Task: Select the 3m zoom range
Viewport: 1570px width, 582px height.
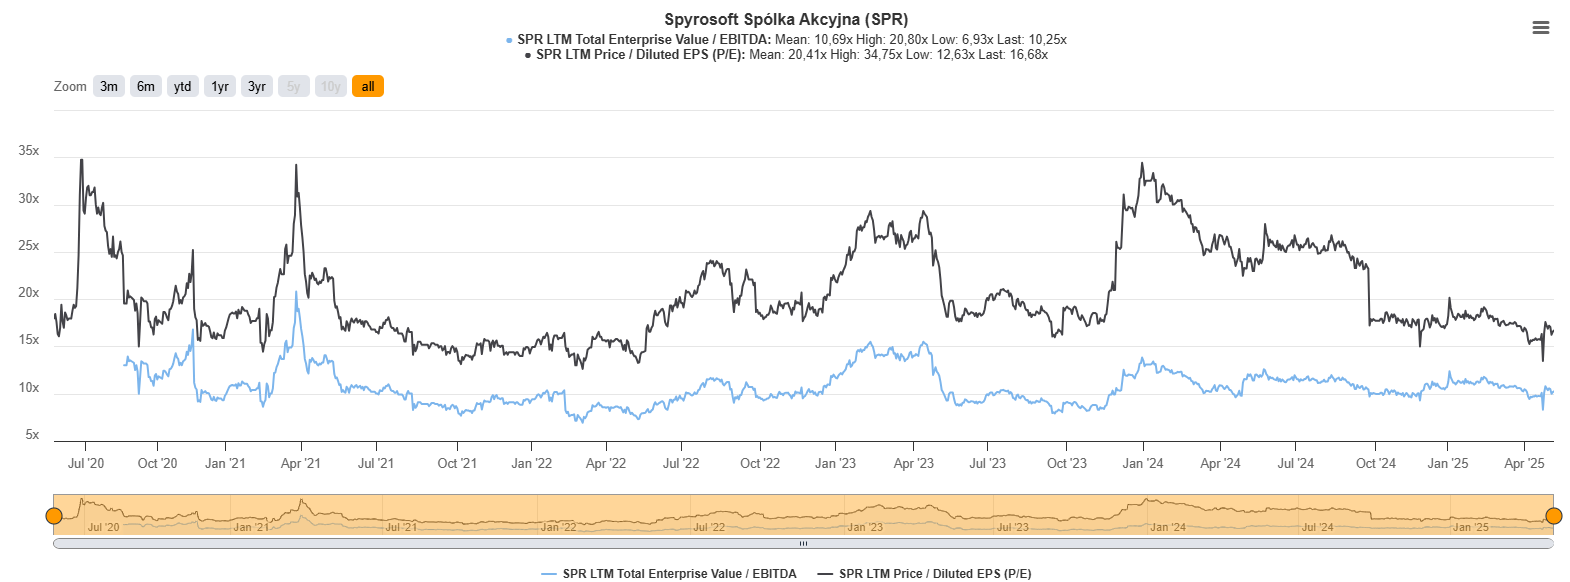Action: point(109,87)
